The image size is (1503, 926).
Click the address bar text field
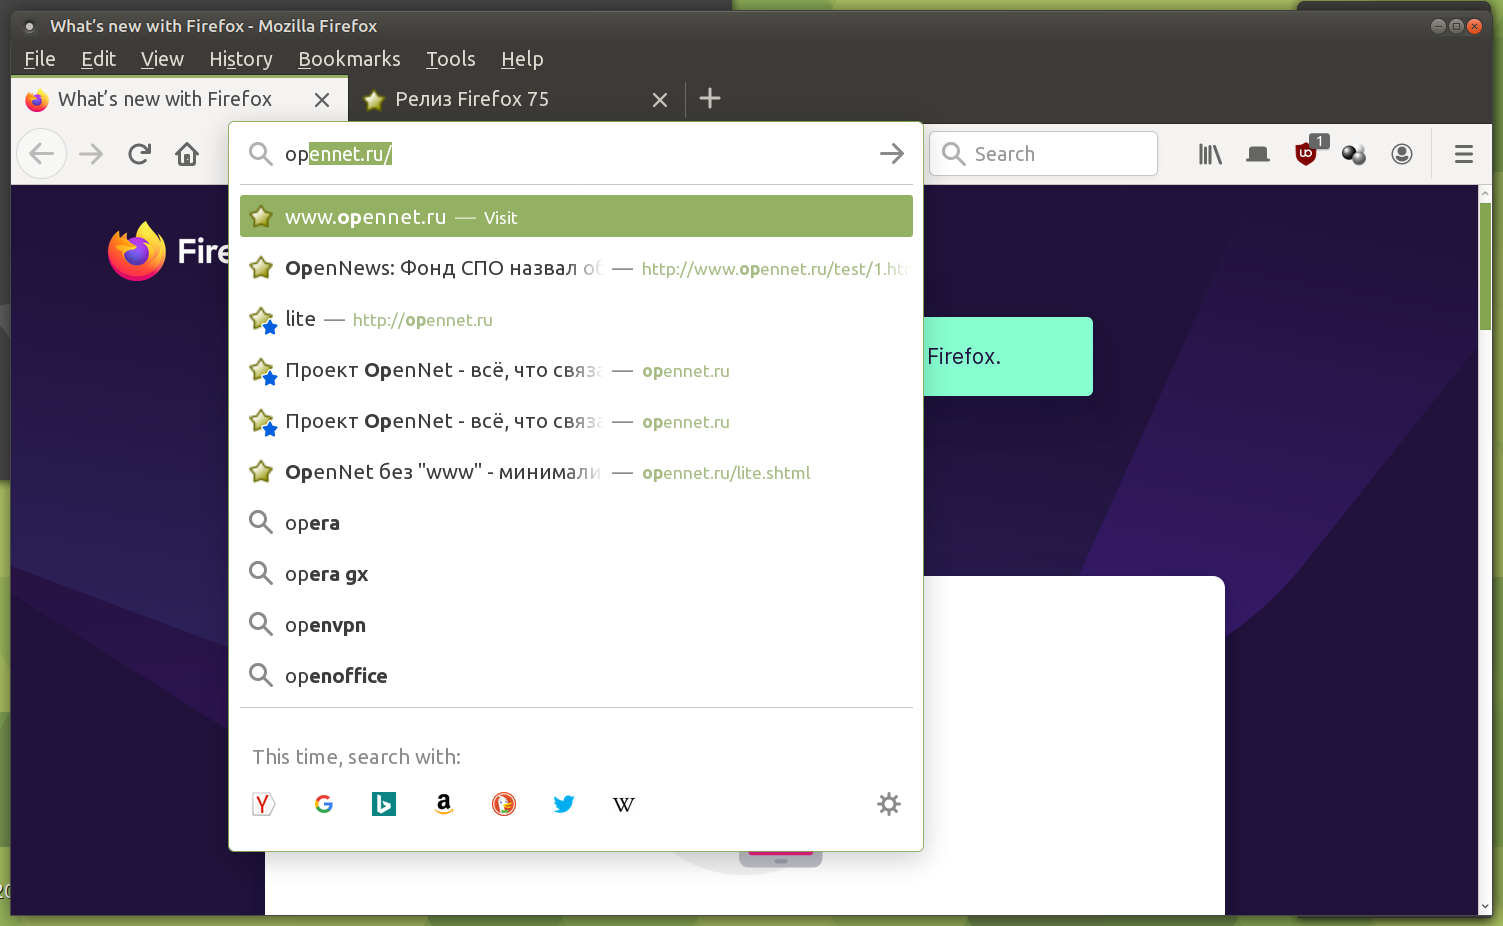[575, 154]
